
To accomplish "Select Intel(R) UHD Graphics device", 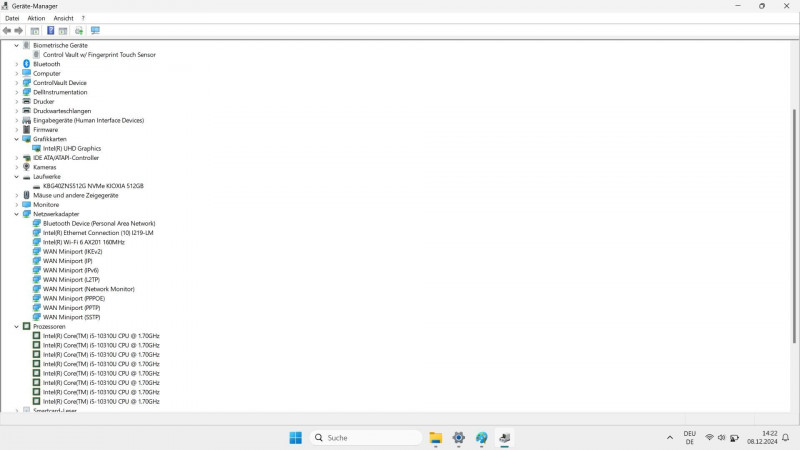I will coord(72,148).
